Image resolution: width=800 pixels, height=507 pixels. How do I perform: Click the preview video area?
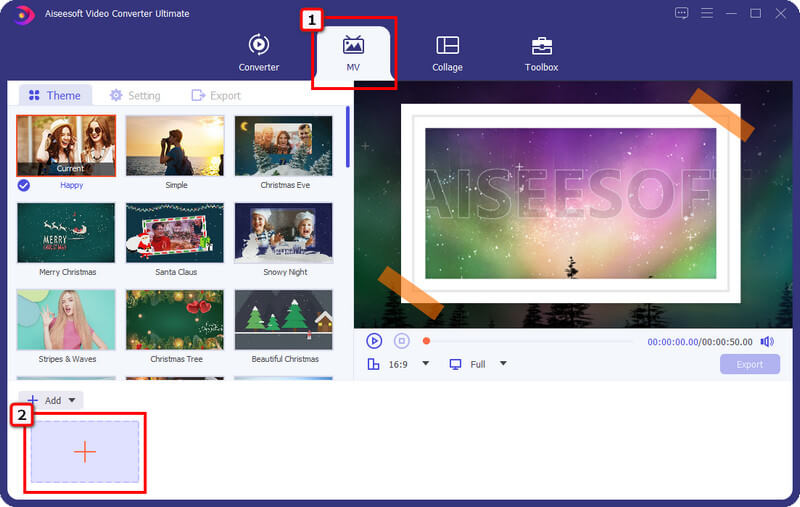click(573, 204)
